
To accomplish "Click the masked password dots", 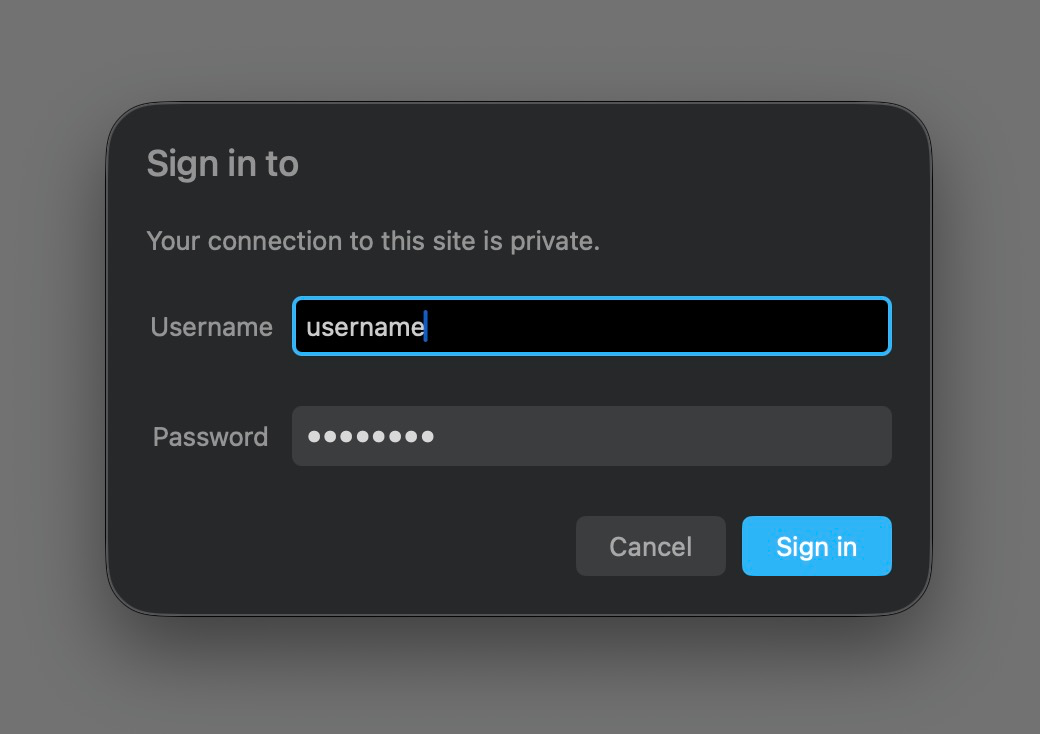I will click(371, 436).
